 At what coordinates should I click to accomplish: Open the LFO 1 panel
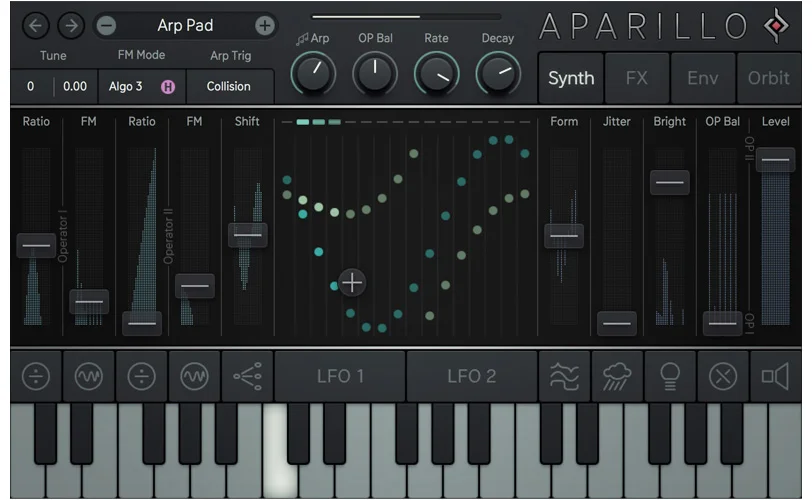pos(340,376)
